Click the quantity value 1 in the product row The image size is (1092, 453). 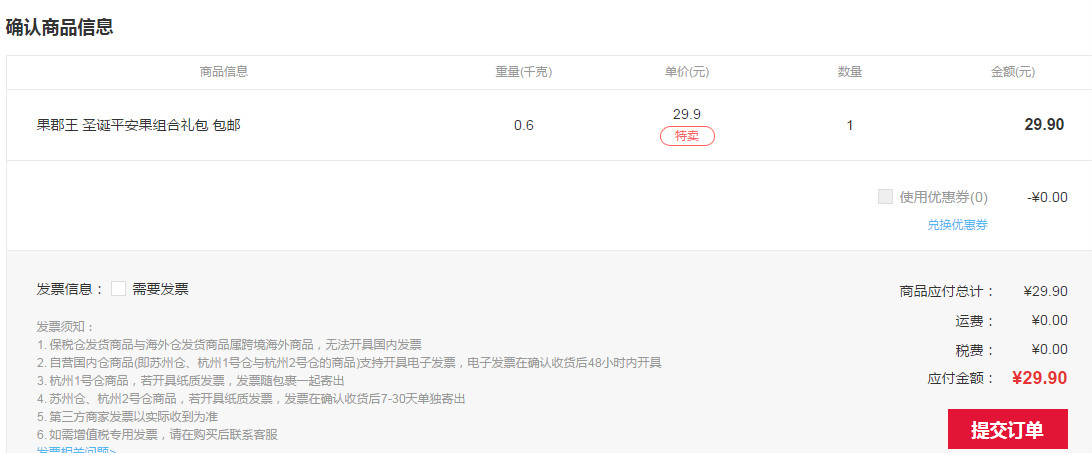tap(850, 125)
